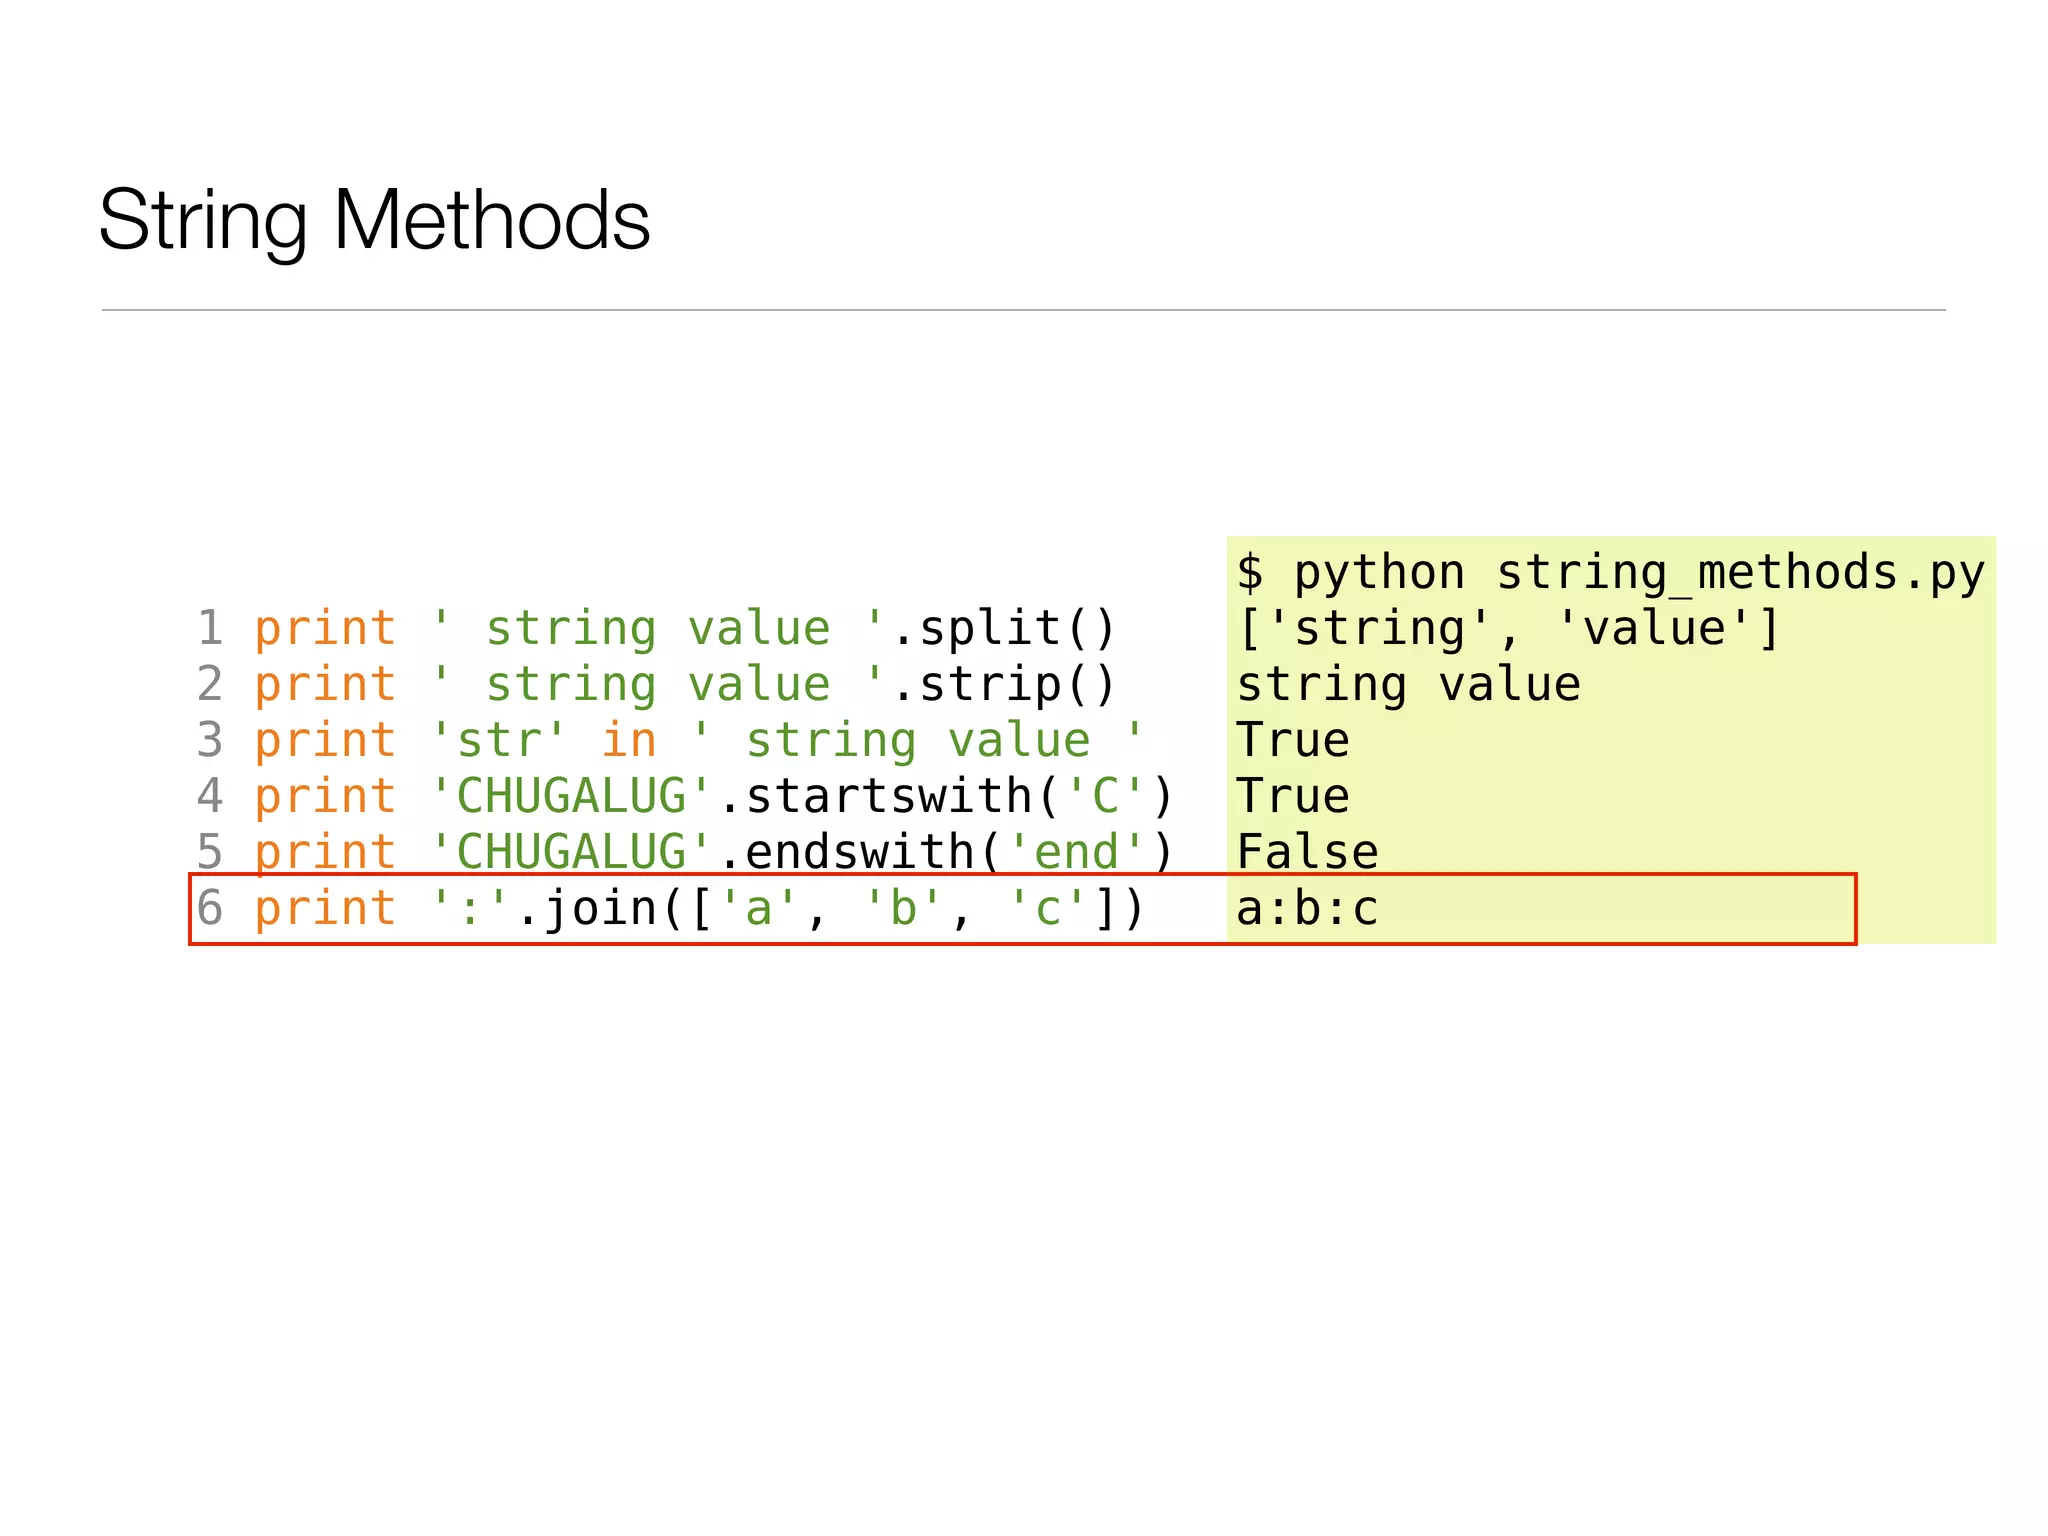Viewport: 2048px width, 1536px height.
Task: Click the "False" output line
Action: point(1307,853)
